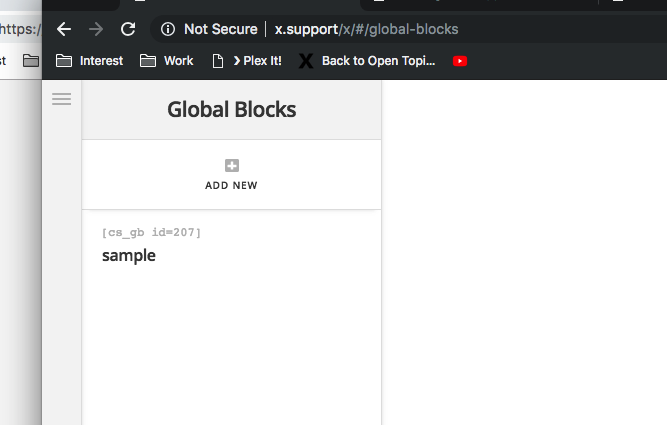Click the background window's https address bar
This screenshot has width=667, height=425.
(x=20, y=29)
